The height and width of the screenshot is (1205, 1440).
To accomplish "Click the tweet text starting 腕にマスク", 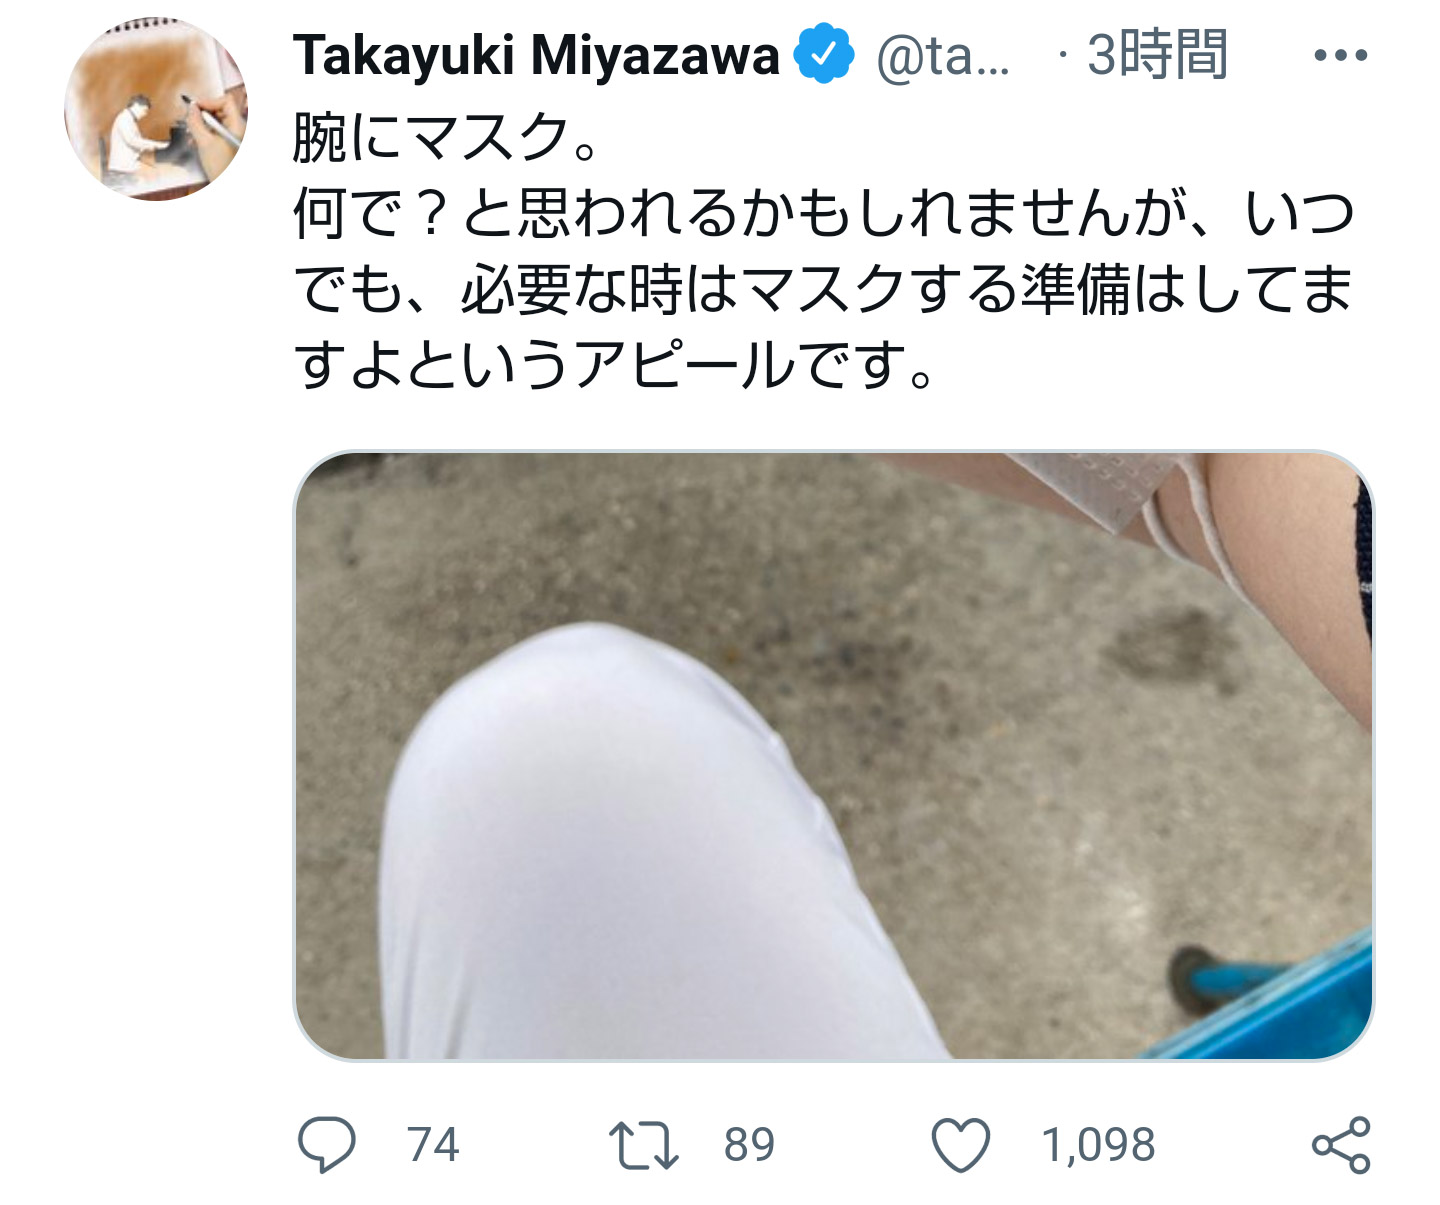I will 824,251.
